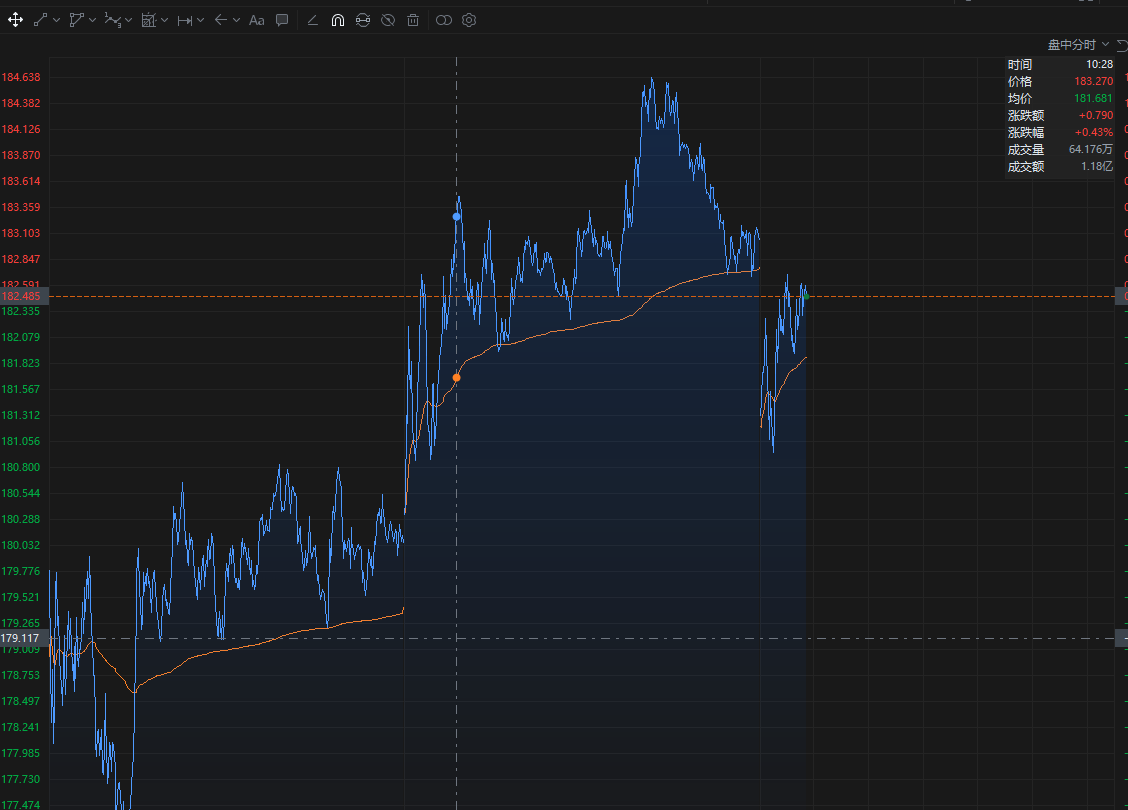Click the 成交额 1.18亿 value

point(1097,166)
